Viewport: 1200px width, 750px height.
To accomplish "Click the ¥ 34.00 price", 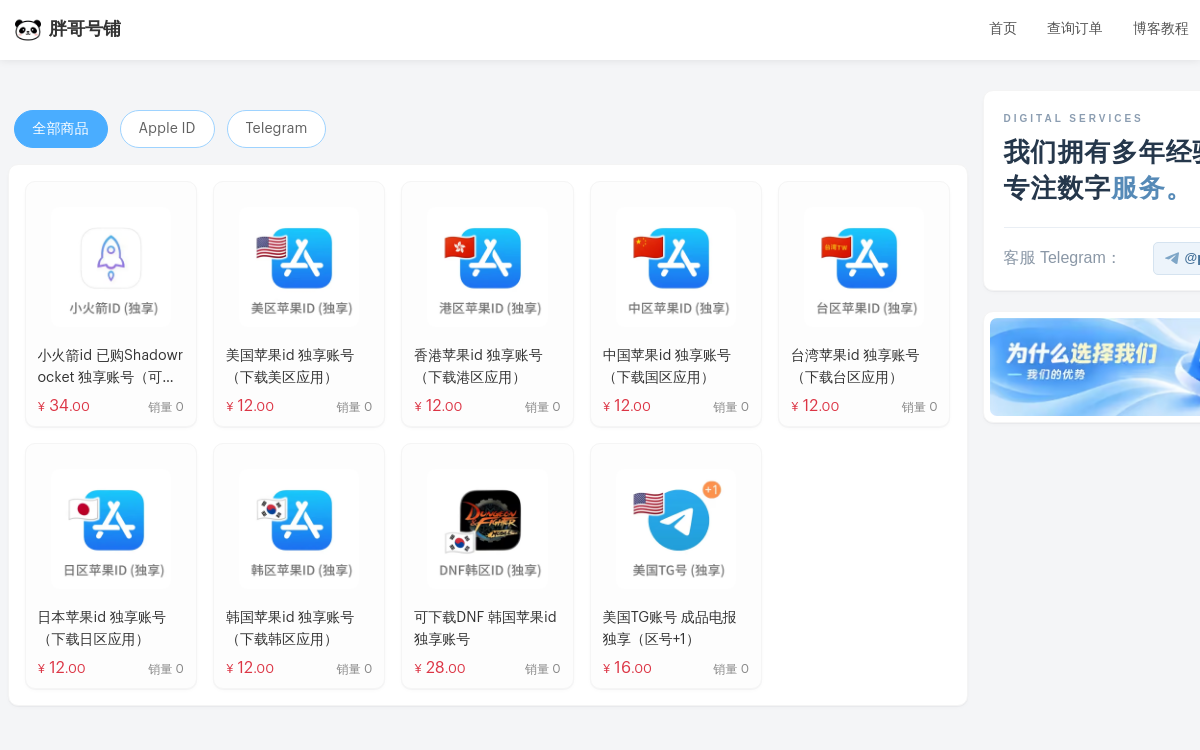I will [64, 406].
